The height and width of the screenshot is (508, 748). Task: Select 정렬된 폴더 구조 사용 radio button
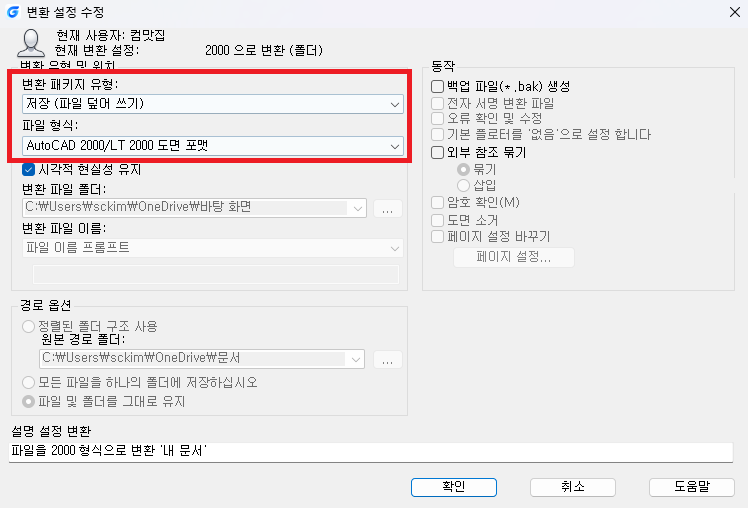[28, 326]
